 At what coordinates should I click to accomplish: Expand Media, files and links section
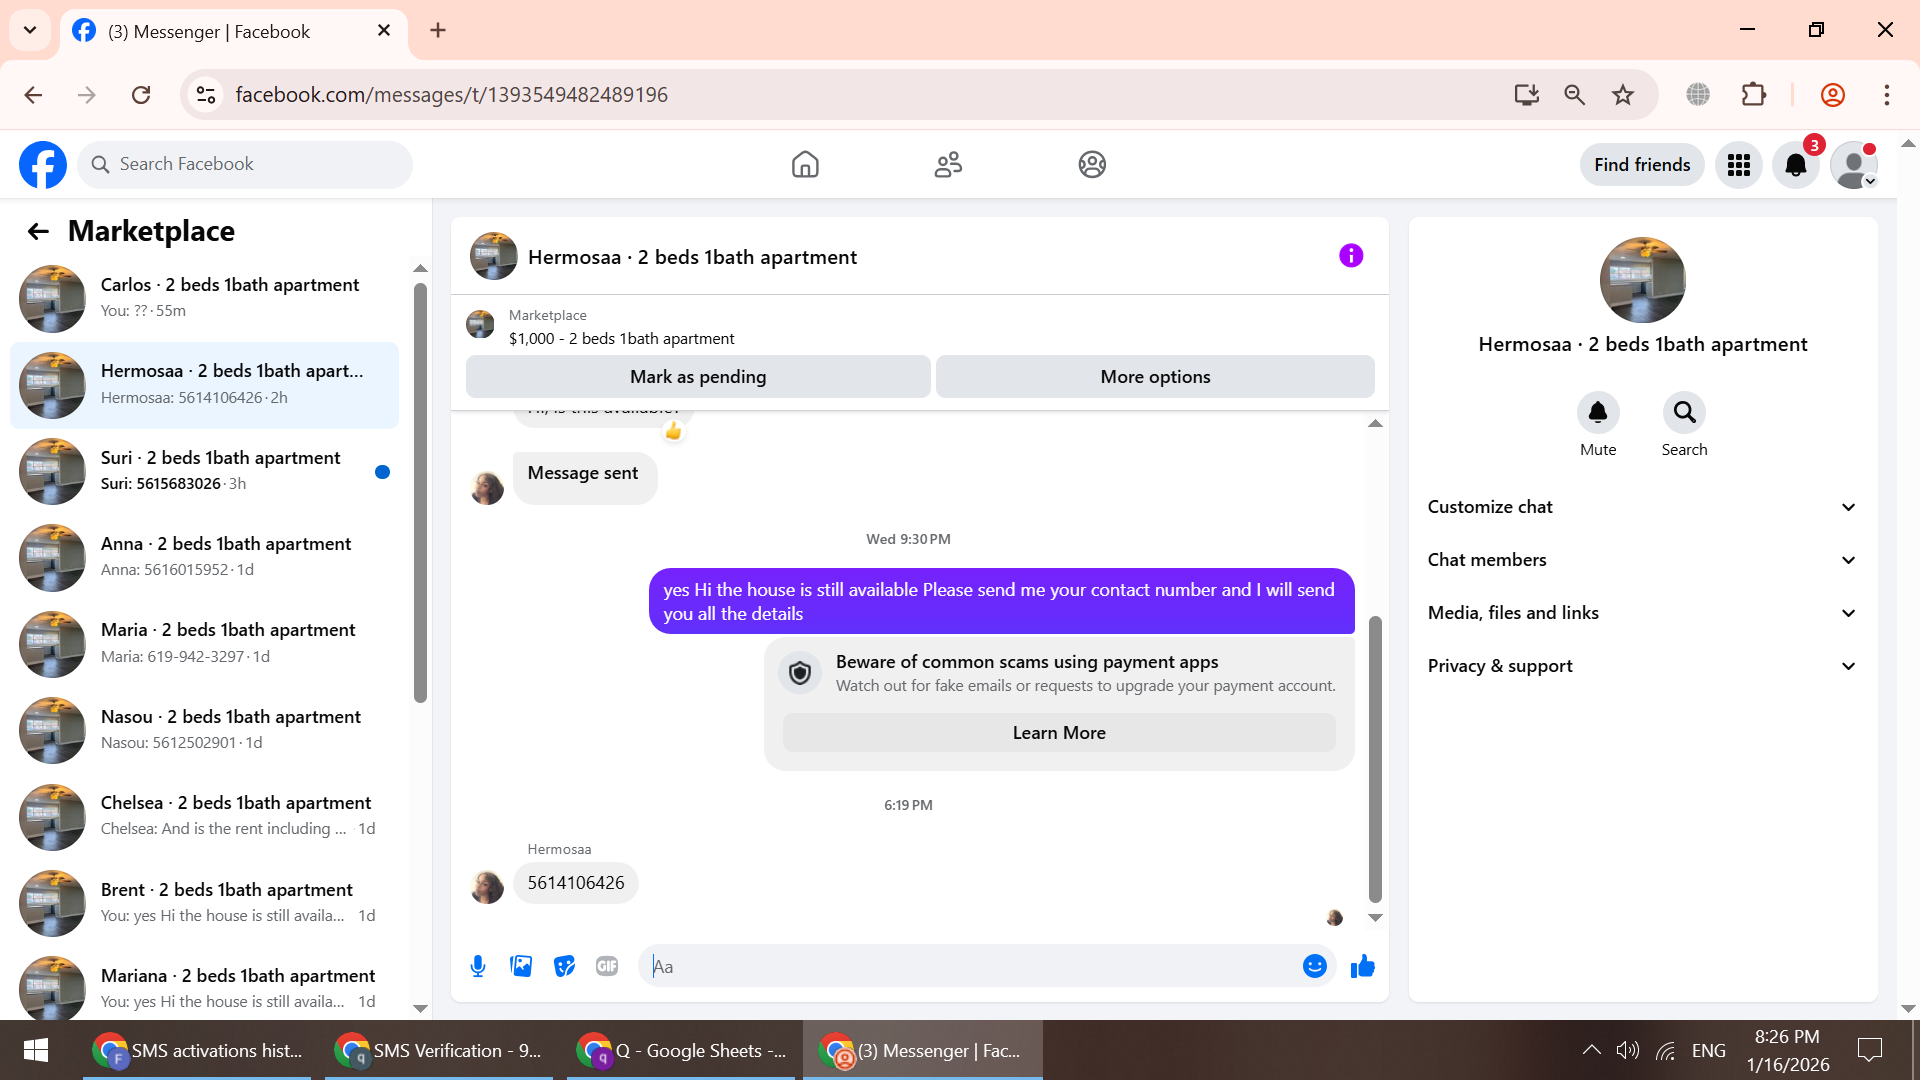click(1642, 613)
